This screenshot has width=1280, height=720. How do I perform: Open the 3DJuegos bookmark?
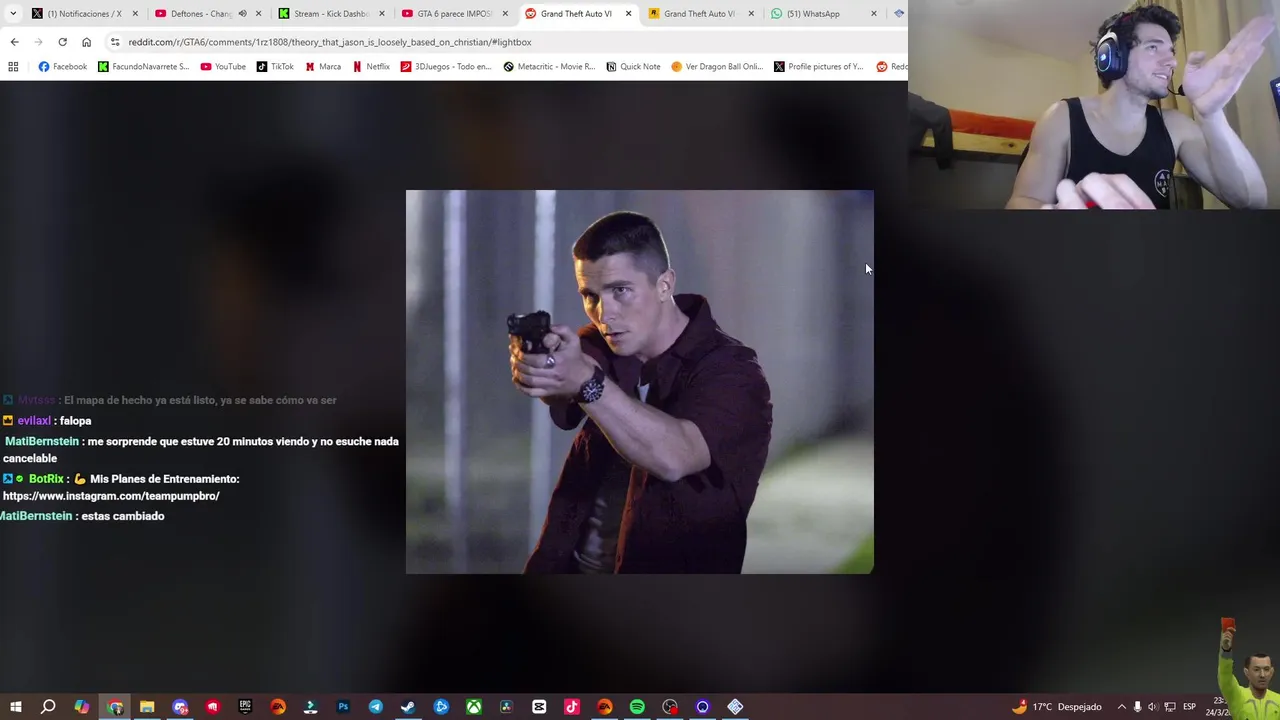[x=446, y=67]
